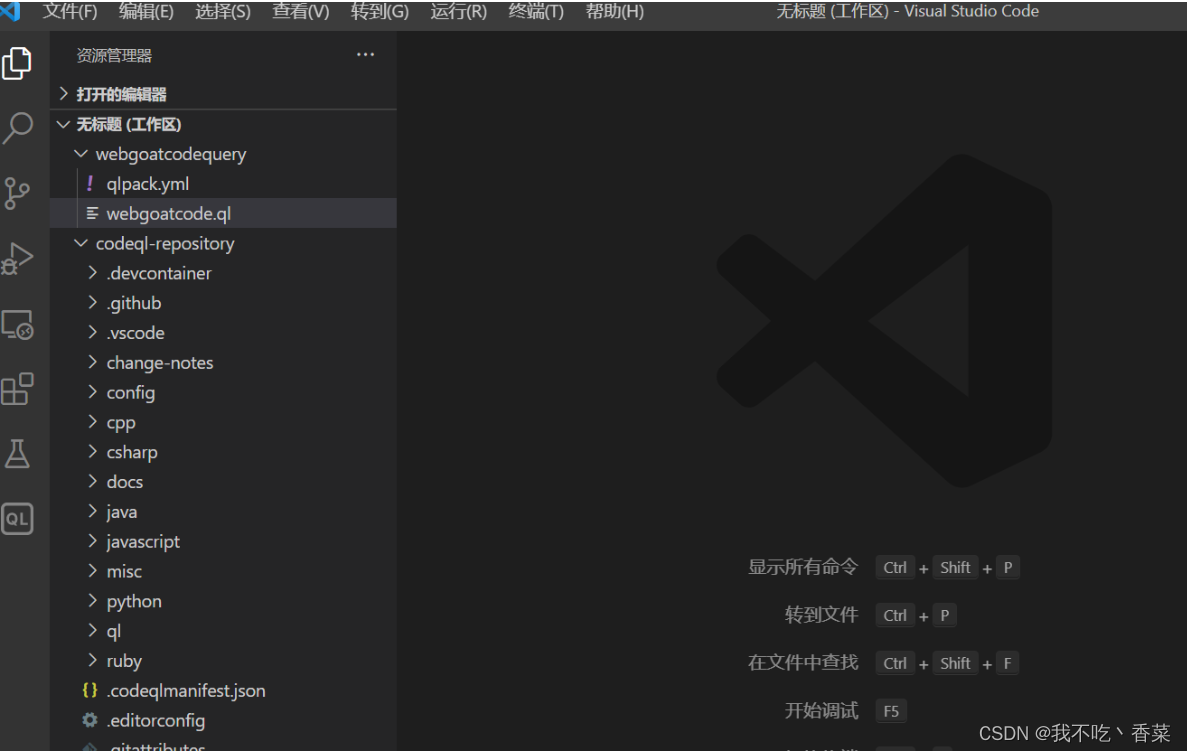Open the .codeqlmanifest.json file

click(x=223, y=690)
